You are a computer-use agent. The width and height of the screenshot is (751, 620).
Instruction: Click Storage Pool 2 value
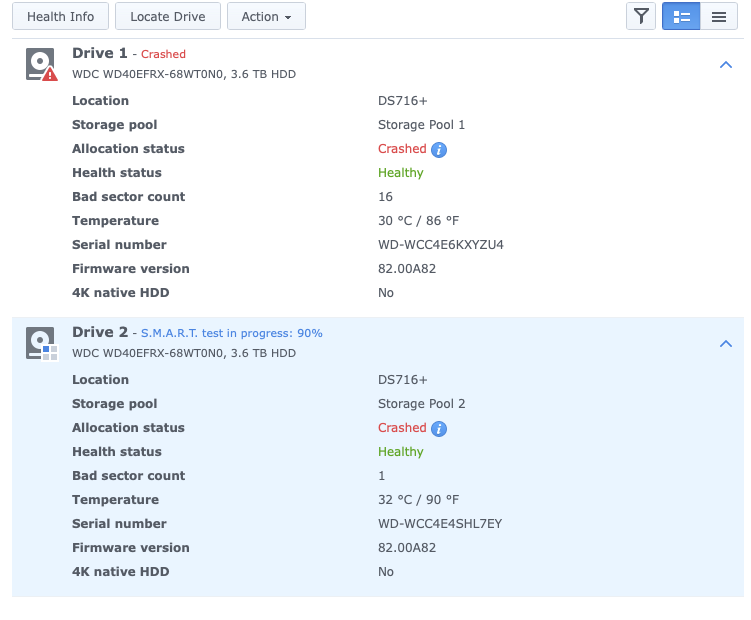[421, 404]
